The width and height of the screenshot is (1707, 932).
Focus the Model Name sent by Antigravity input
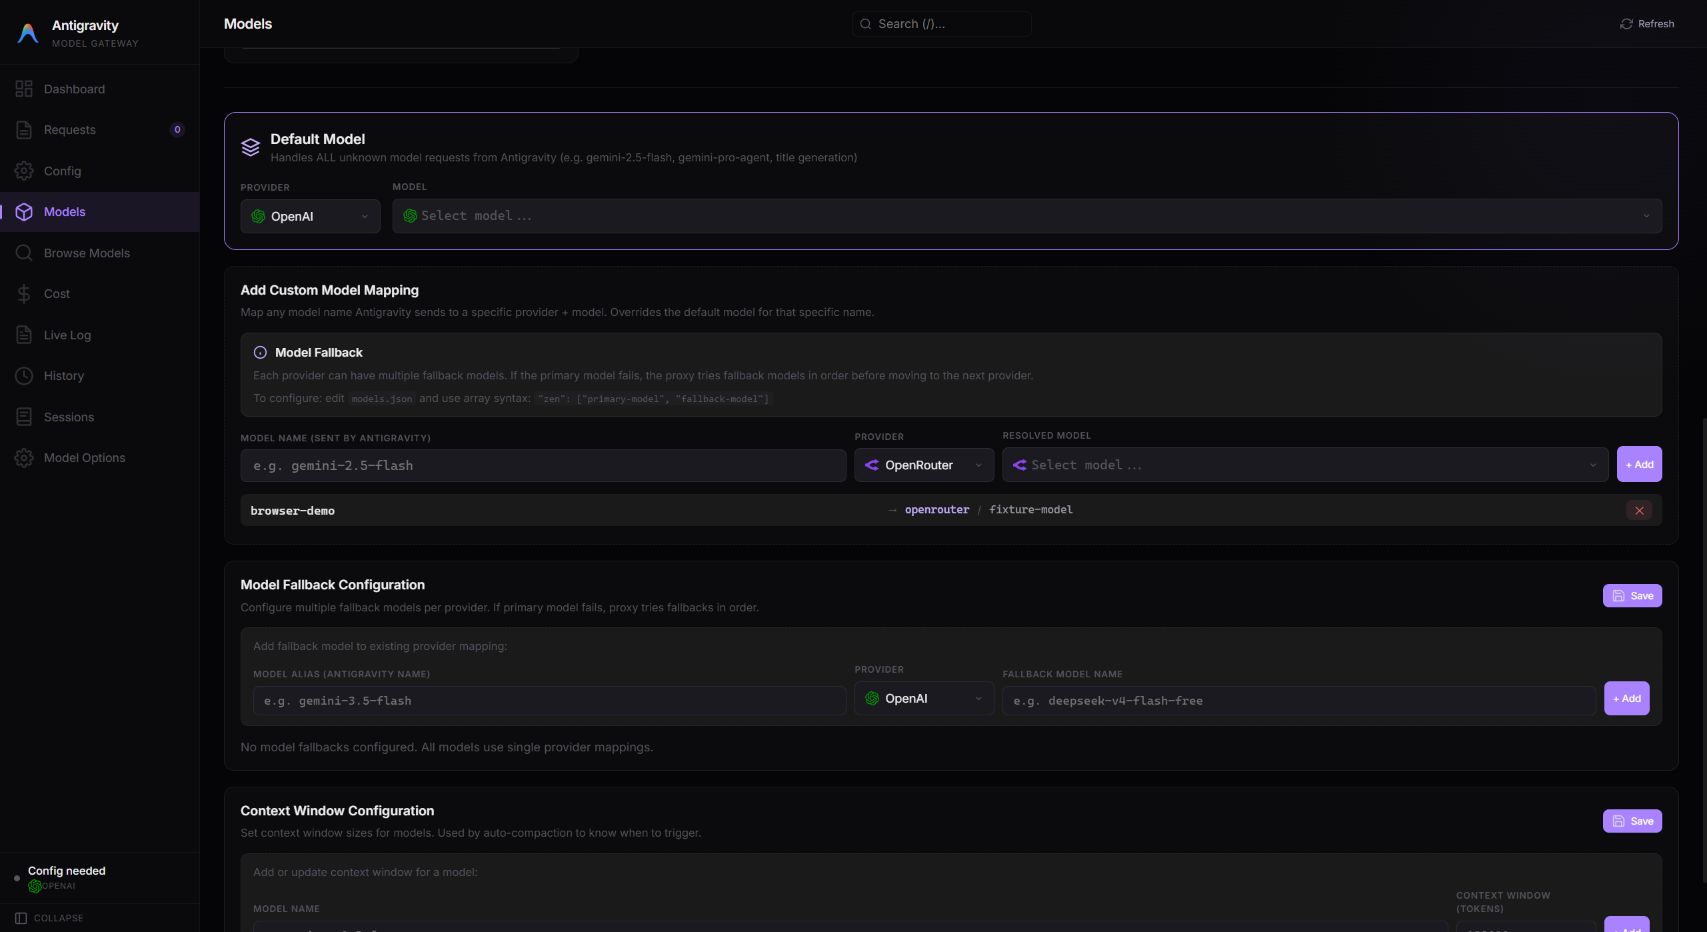coord(543,466)
